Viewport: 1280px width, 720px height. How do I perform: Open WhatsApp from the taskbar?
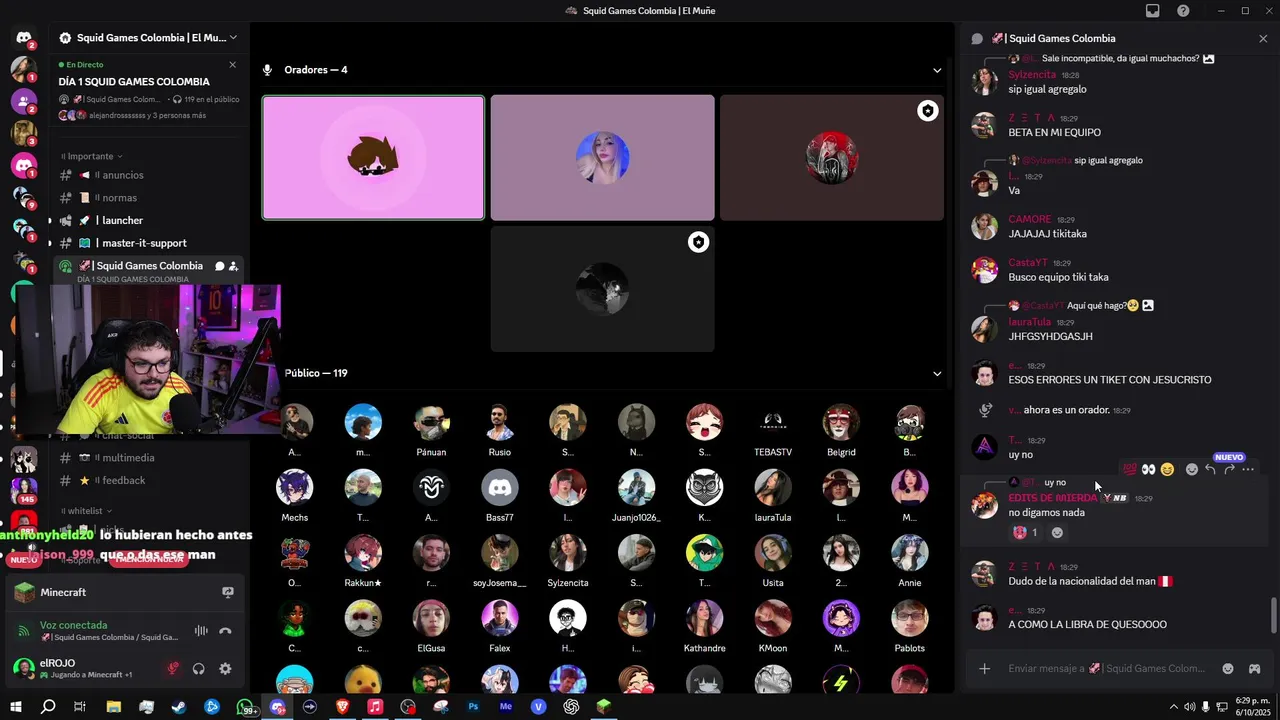[x=246, y=706]
